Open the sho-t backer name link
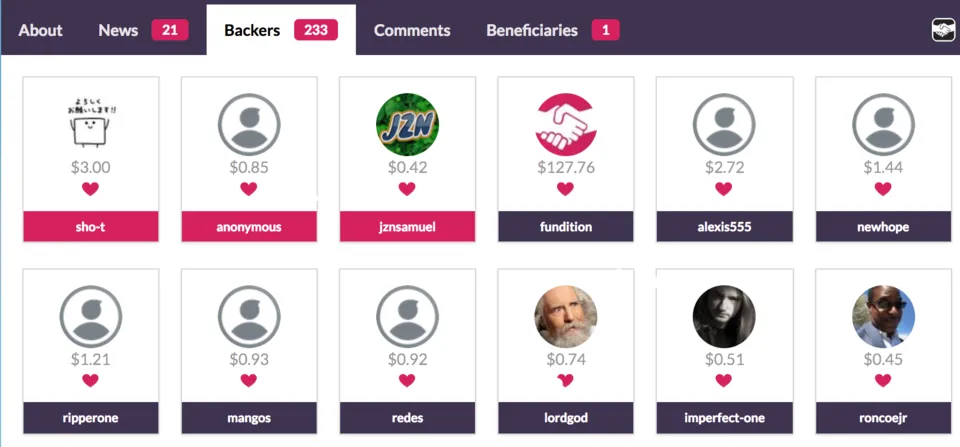The width and height of the screenshot is (960, 447). click(x=91, y=227)
